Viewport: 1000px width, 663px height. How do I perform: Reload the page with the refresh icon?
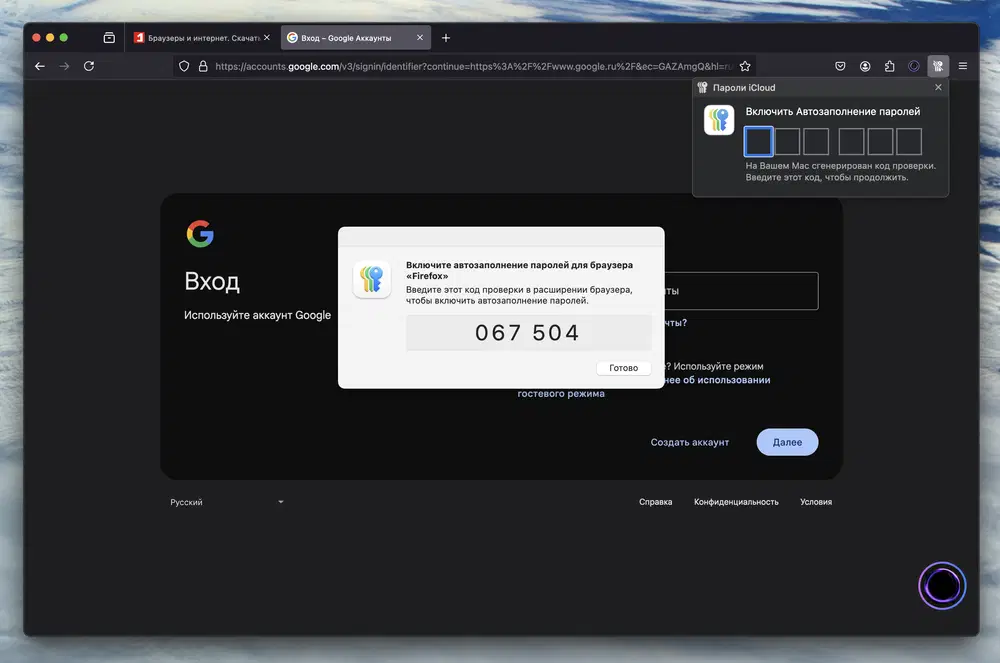(x=89, y=66)
